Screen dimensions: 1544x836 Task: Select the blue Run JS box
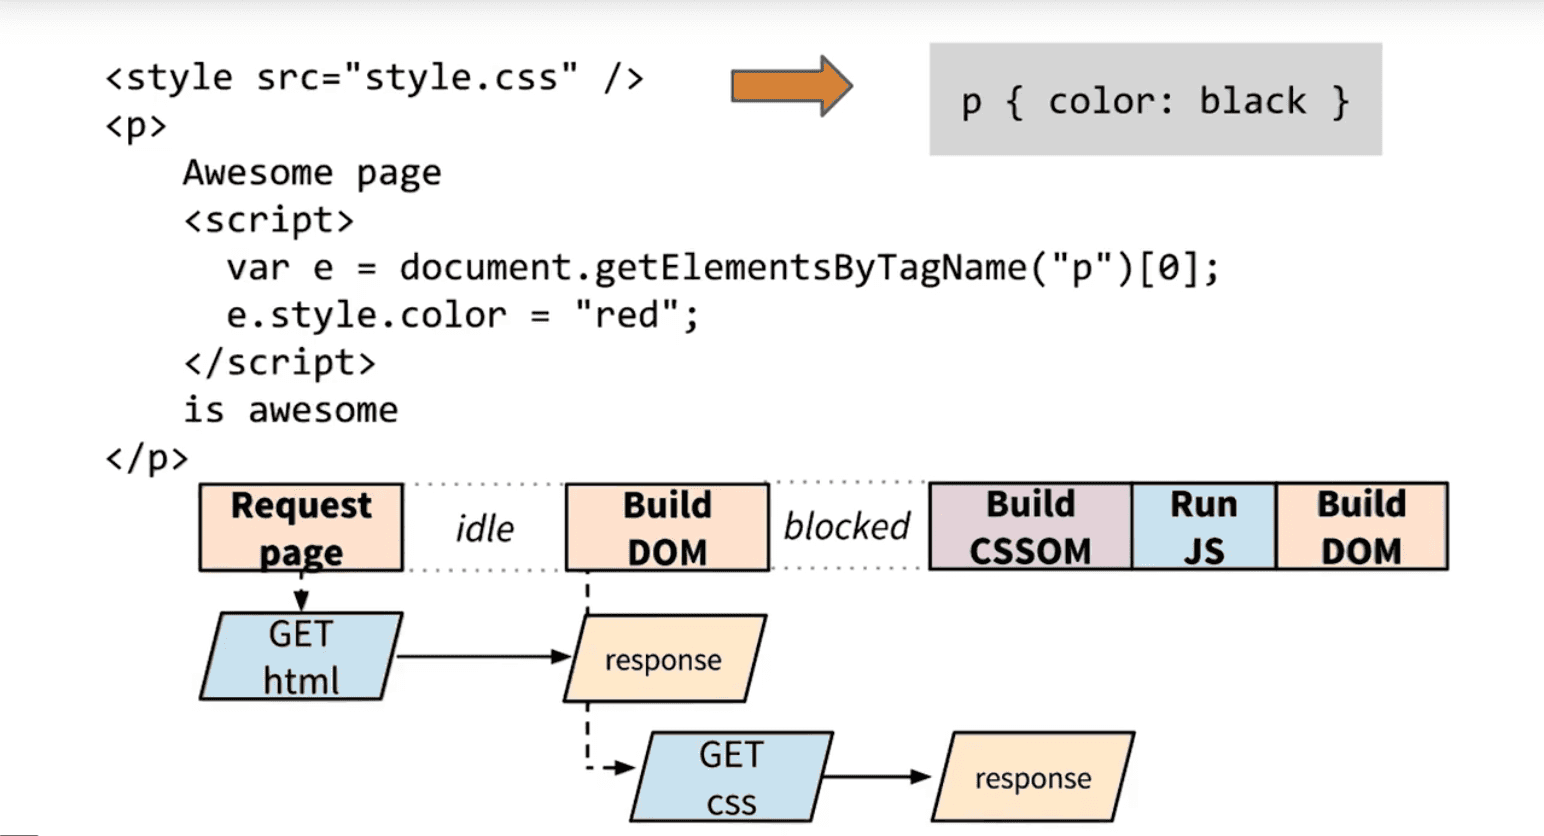1203,526
